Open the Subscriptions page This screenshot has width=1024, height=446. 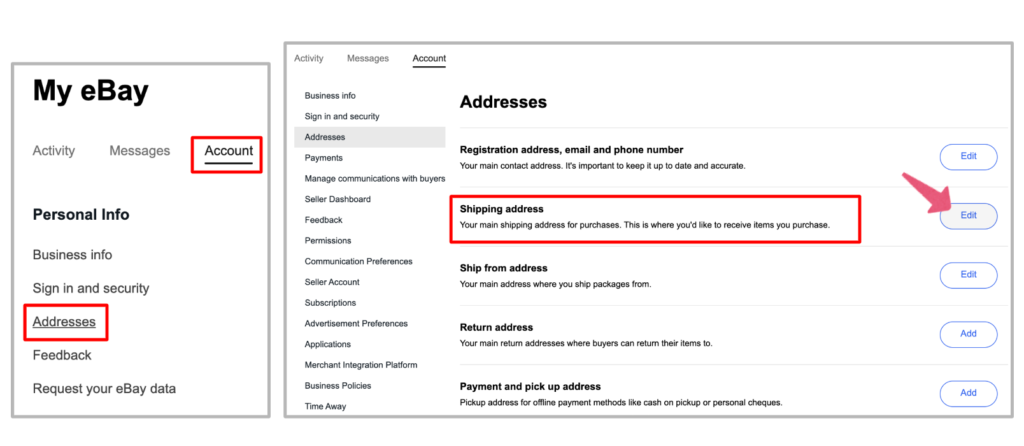click(330, 303)
